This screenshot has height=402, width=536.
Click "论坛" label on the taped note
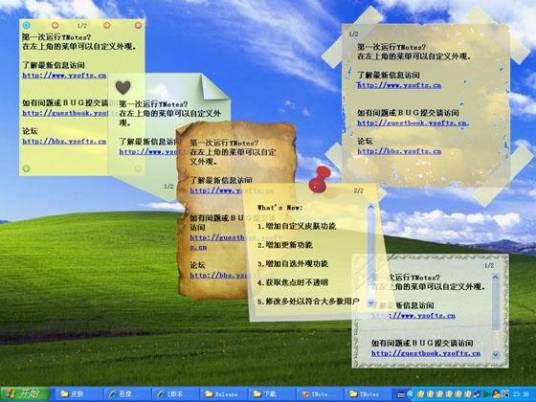[x=365, y=141]
